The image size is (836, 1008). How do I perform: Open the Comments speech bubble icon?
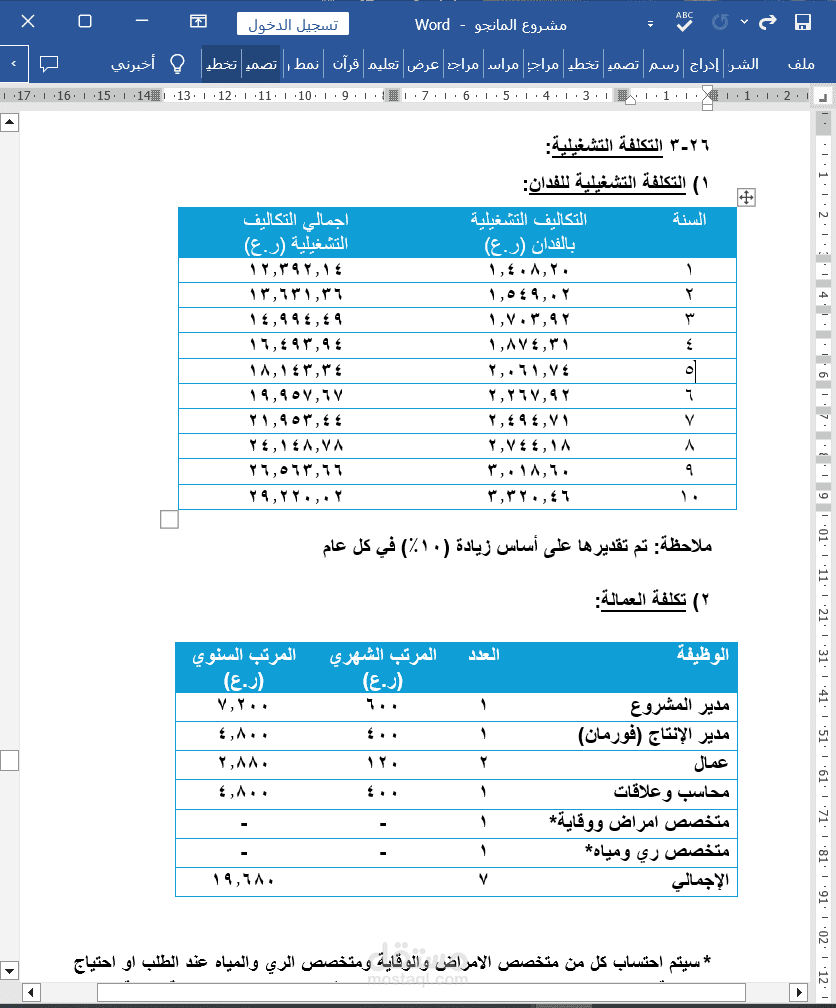point(49,64)
